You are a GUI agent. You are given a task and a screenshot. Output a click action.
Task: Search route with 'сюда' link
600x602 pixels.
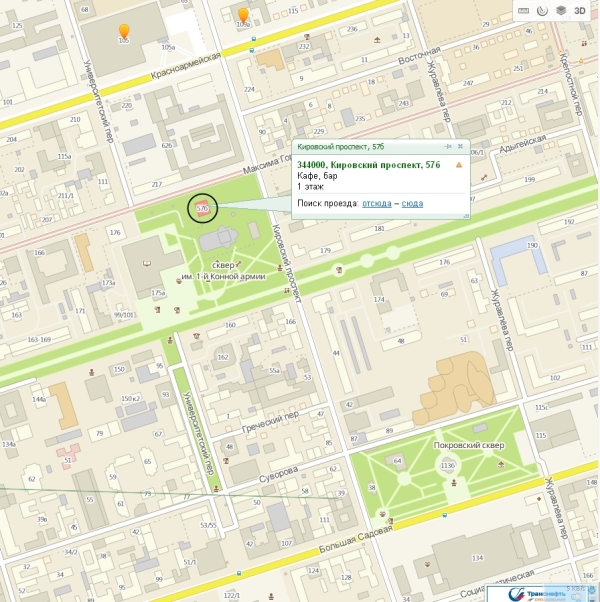point(412,203)
